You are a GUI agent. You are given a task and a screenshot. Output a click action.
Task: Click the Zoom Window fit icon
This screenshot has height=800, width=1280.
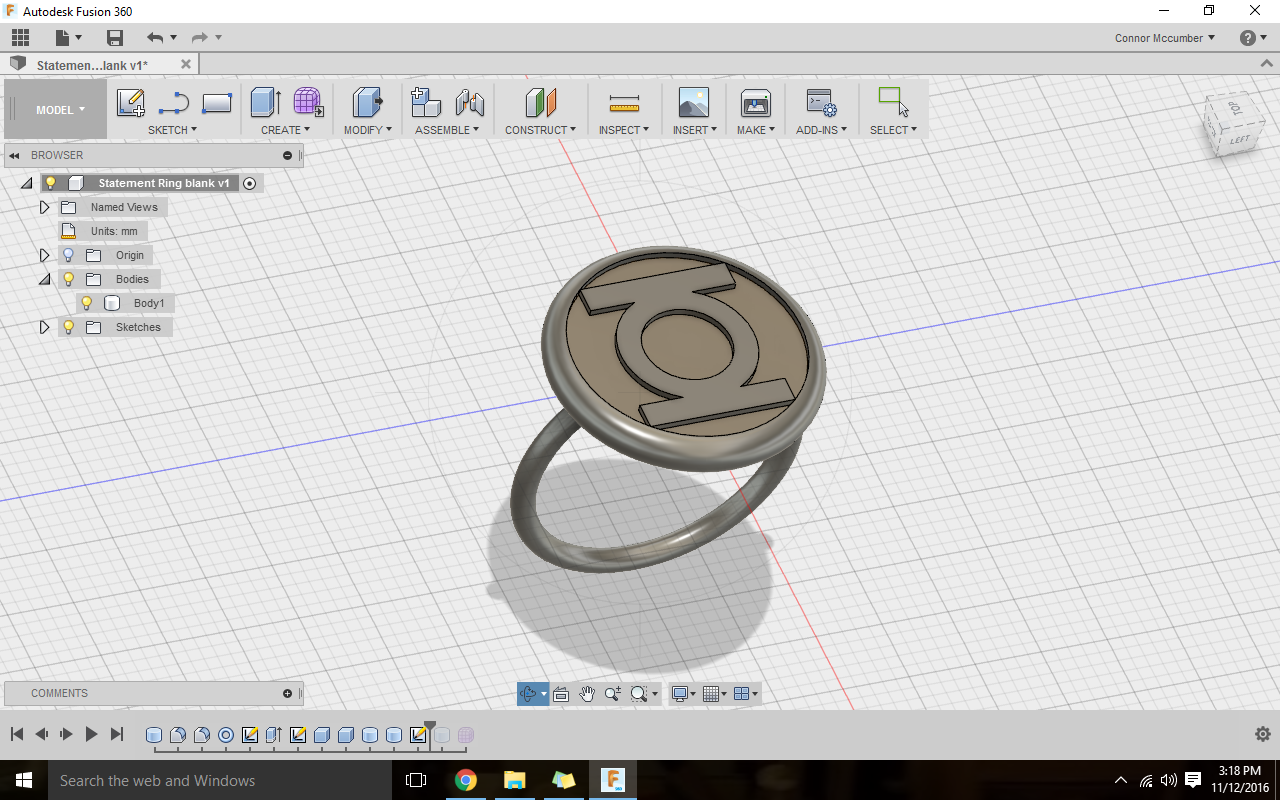639,694
